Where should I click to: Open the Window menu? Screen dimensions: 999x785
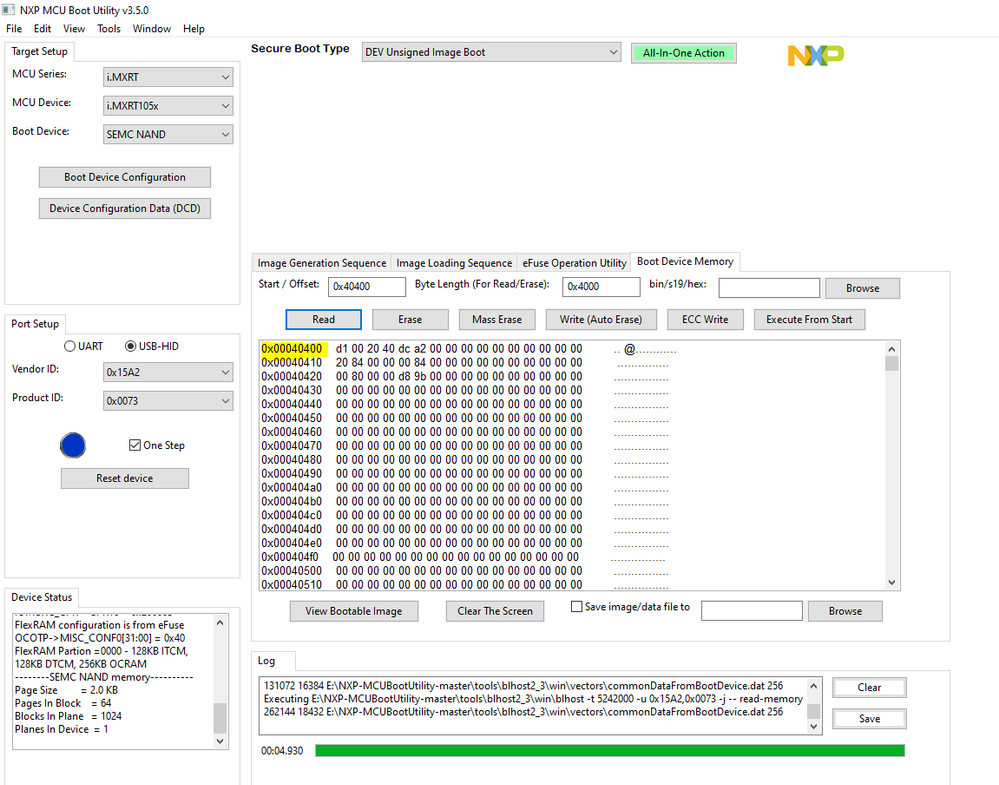point(152,29)
